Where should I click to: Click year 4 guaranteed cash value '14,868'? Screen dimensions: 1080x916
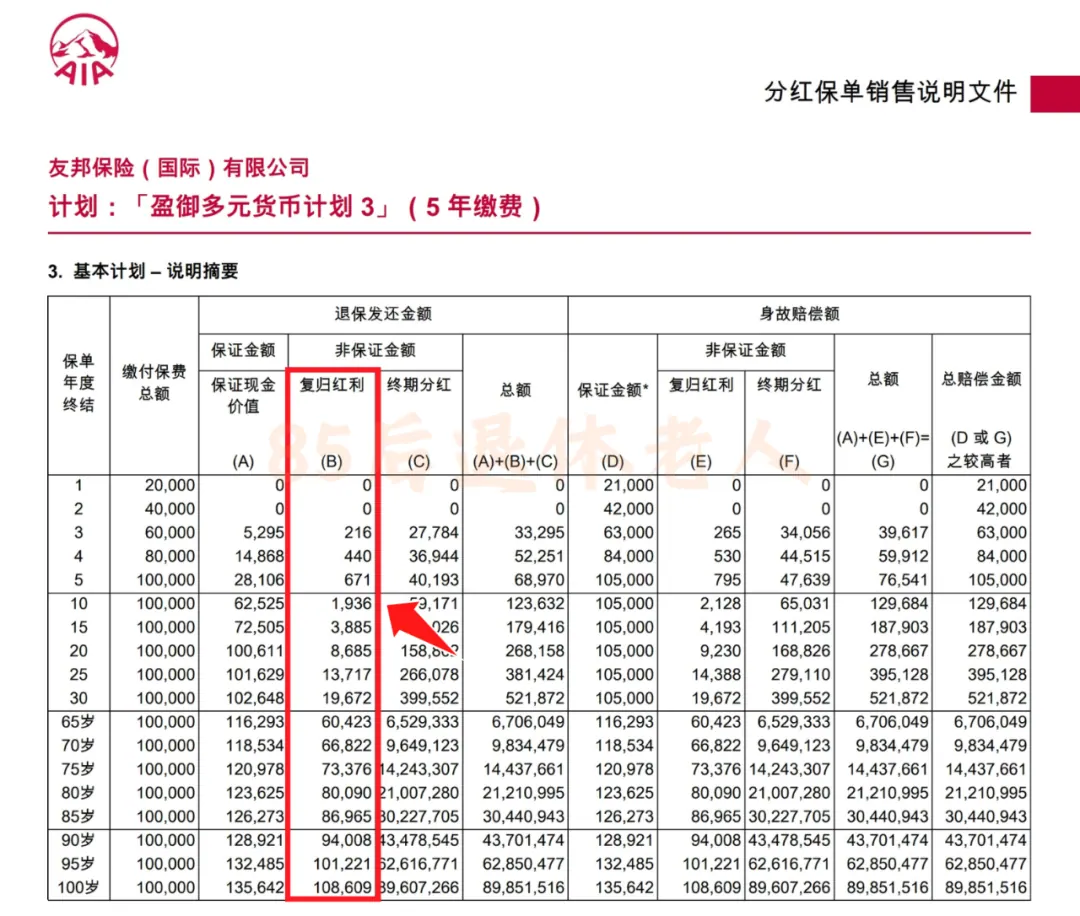click(x=259, y=556)
